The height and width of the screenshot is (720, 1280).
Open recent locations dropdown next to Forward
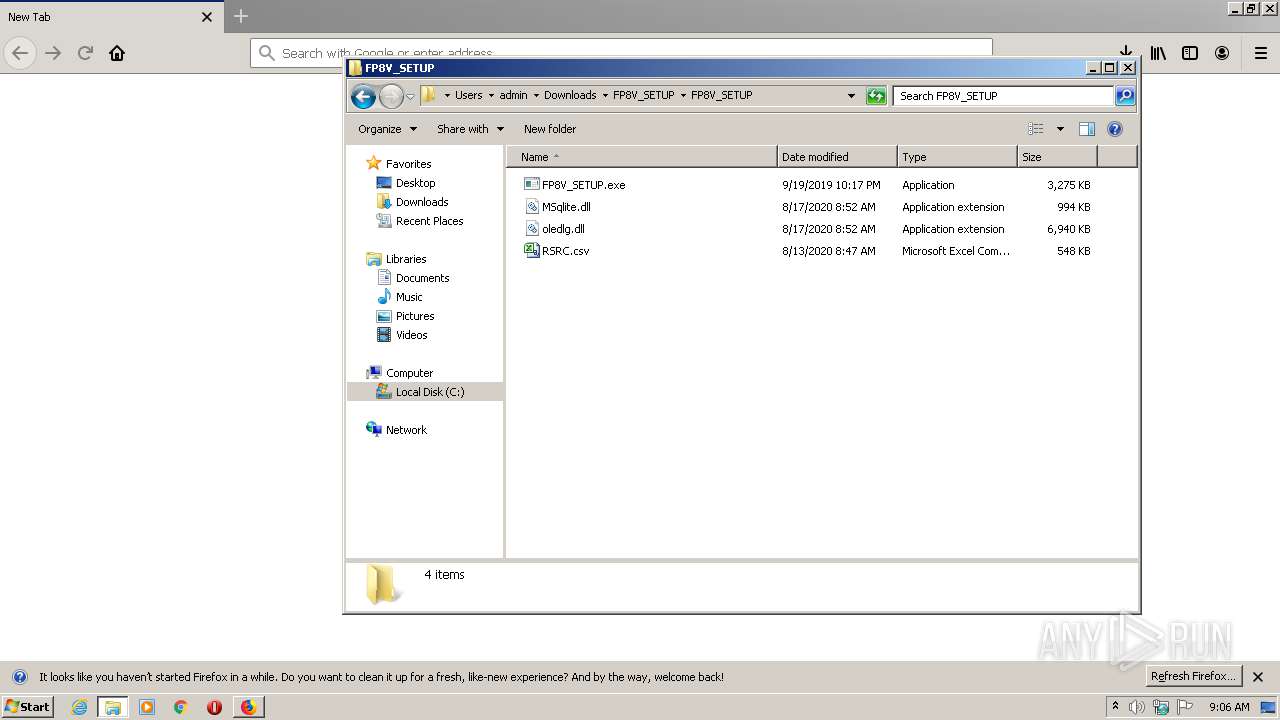pos(410,96)
